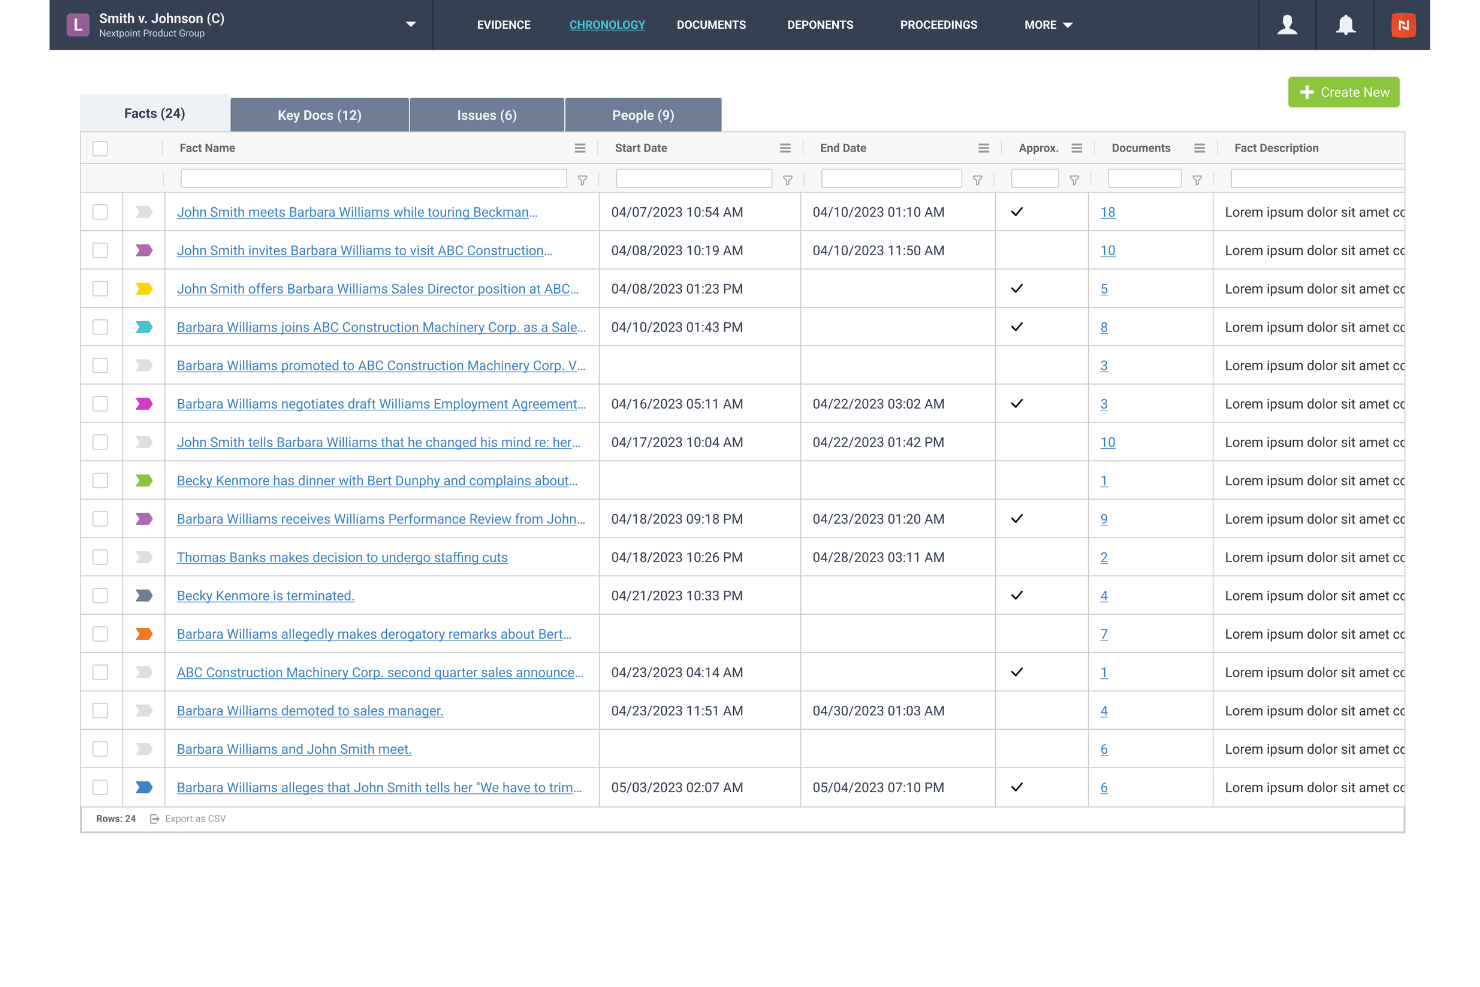The height and width of the screenshot is (987, 1480).
Task: Expand the case selector dropdown arrow
Action: point(410,25)
